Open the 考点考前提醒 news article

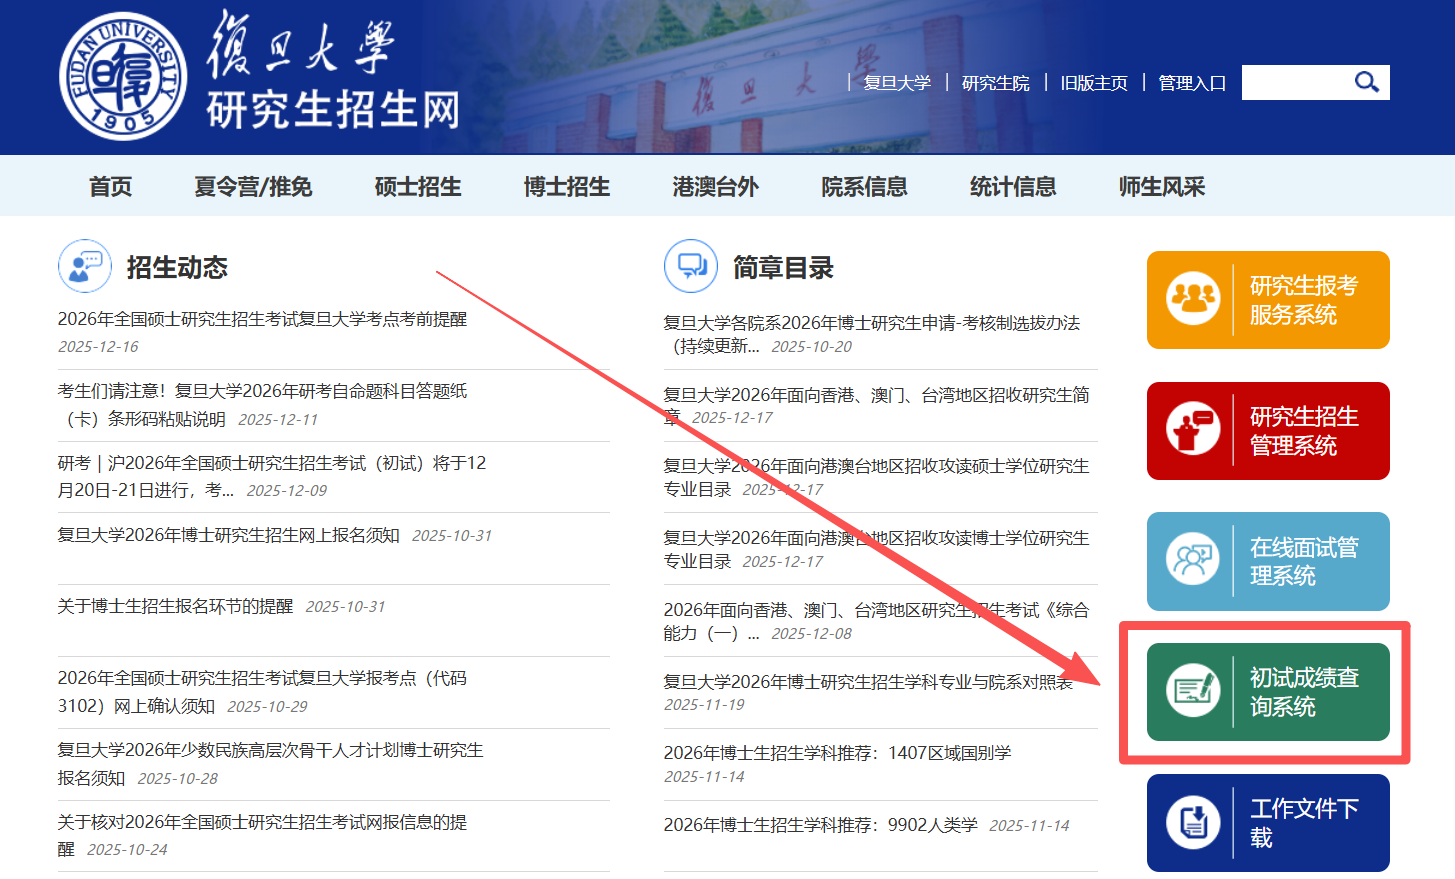point(262,319)
